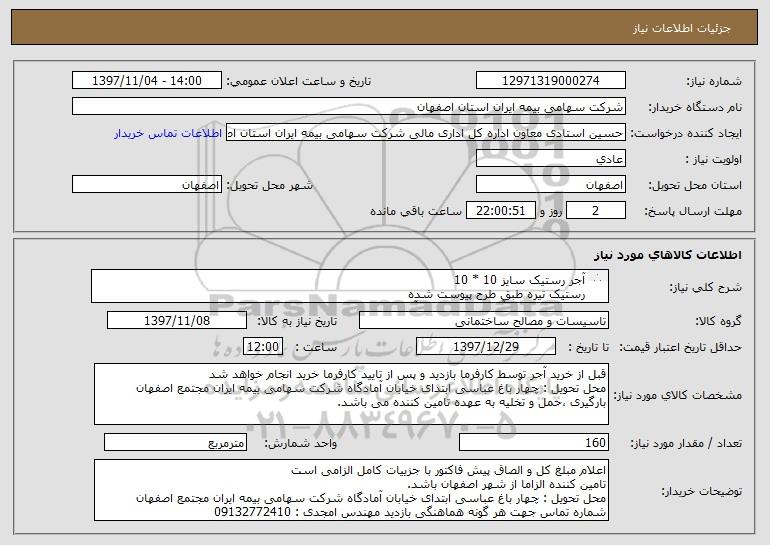Select the priority field showing عادي
The height and width of the screenshot is (545, 770).
pos(550,159)
